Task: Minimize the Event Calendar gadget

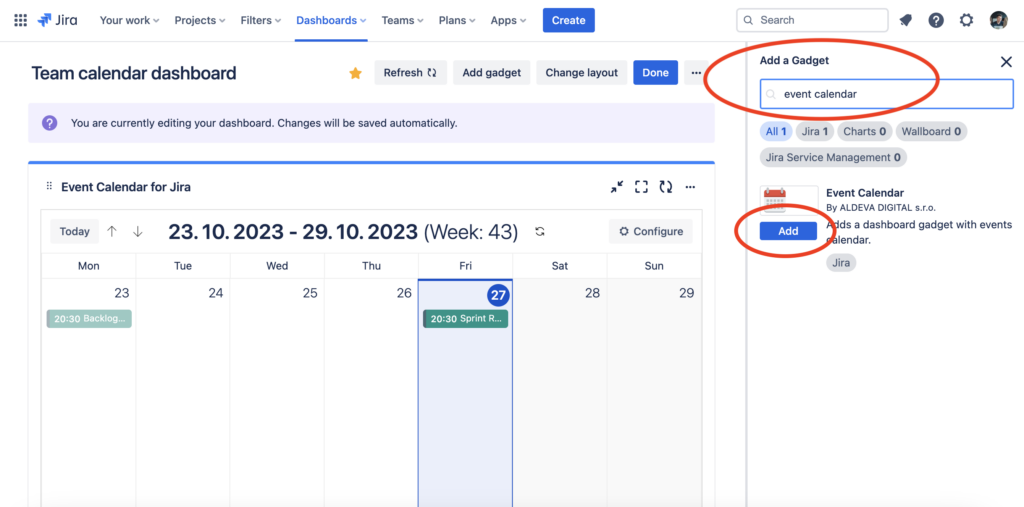Action: click(617, 187)
